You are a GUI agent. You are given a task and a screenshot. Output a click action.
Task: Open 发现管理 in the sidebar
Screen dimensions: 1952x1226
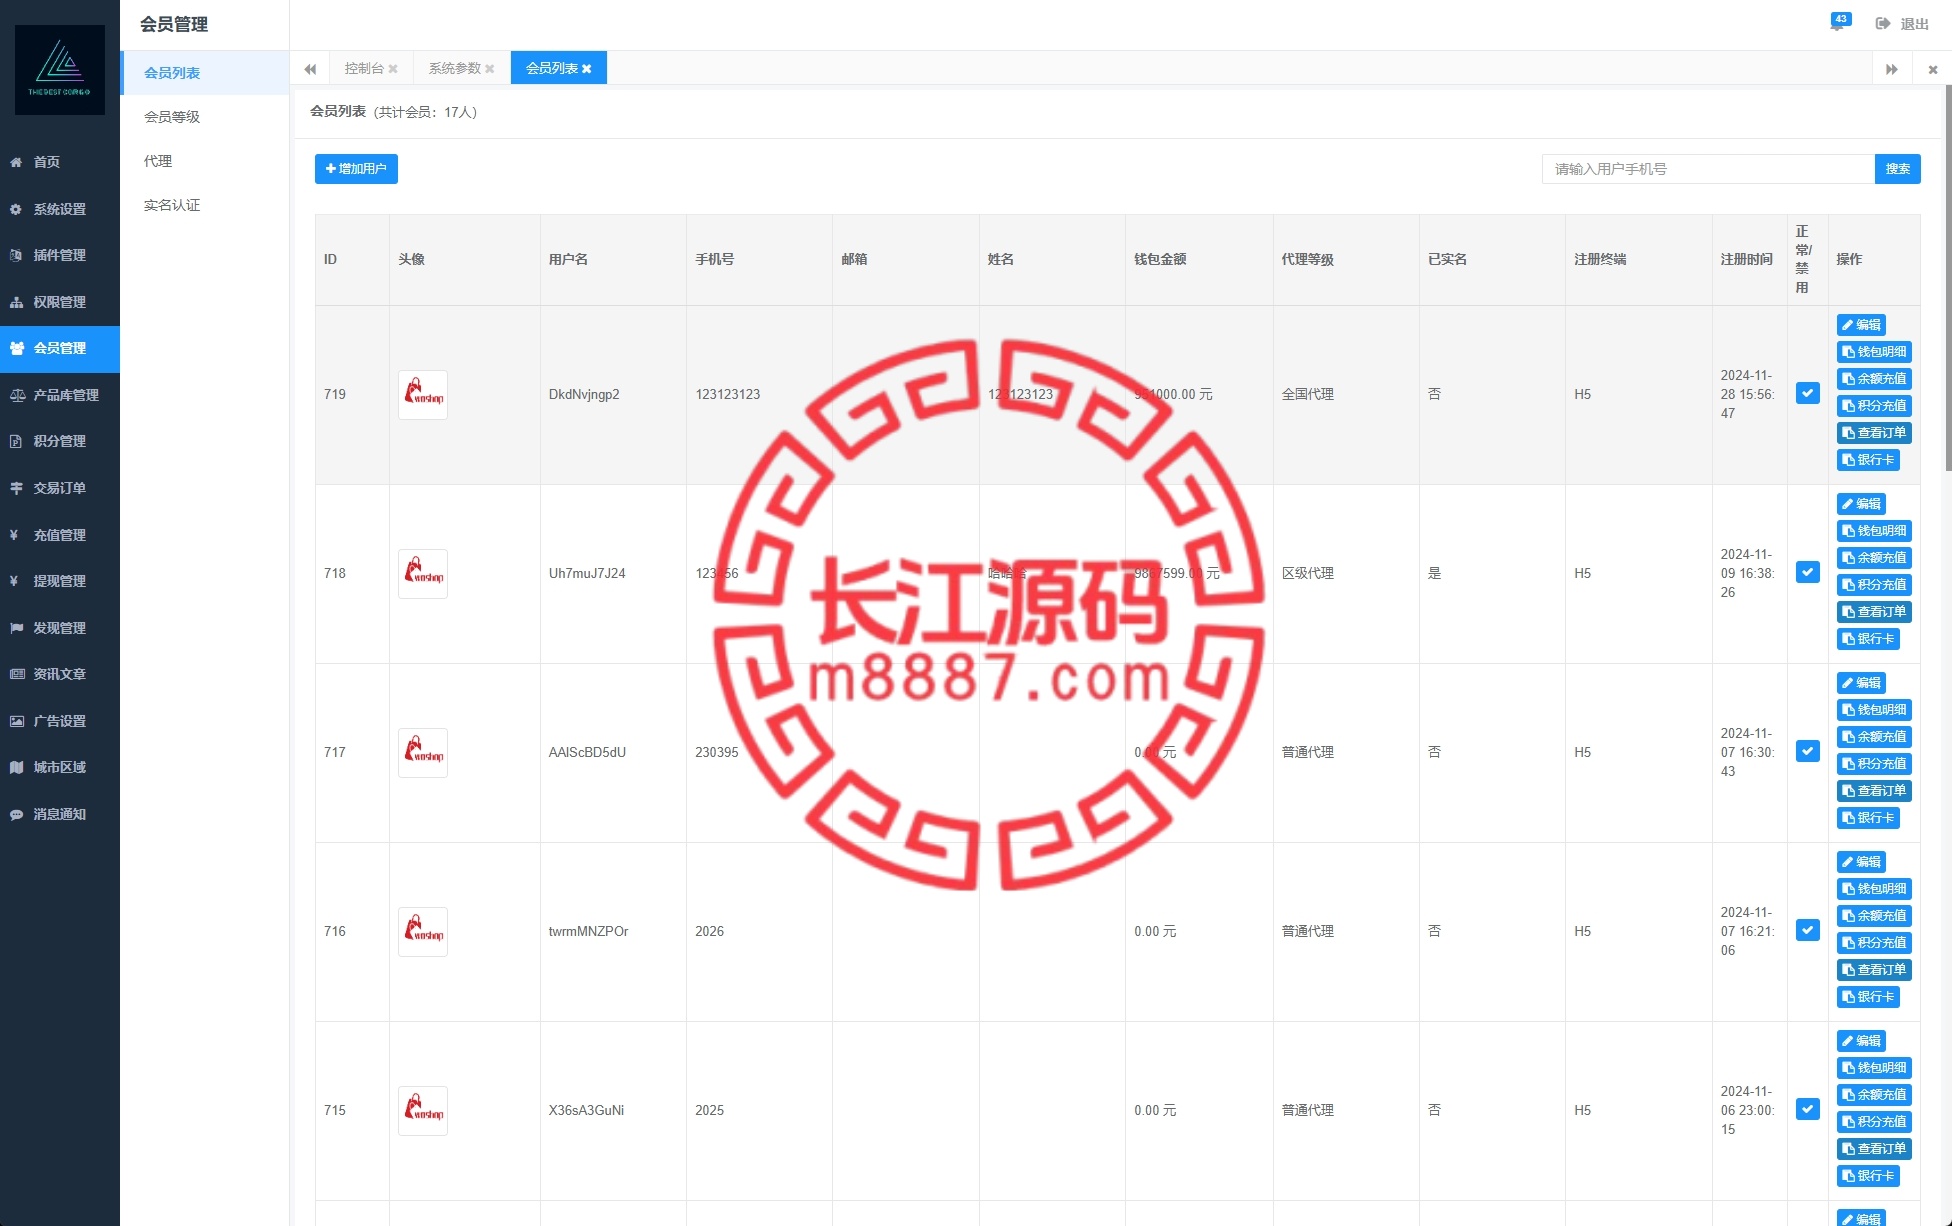60,628
